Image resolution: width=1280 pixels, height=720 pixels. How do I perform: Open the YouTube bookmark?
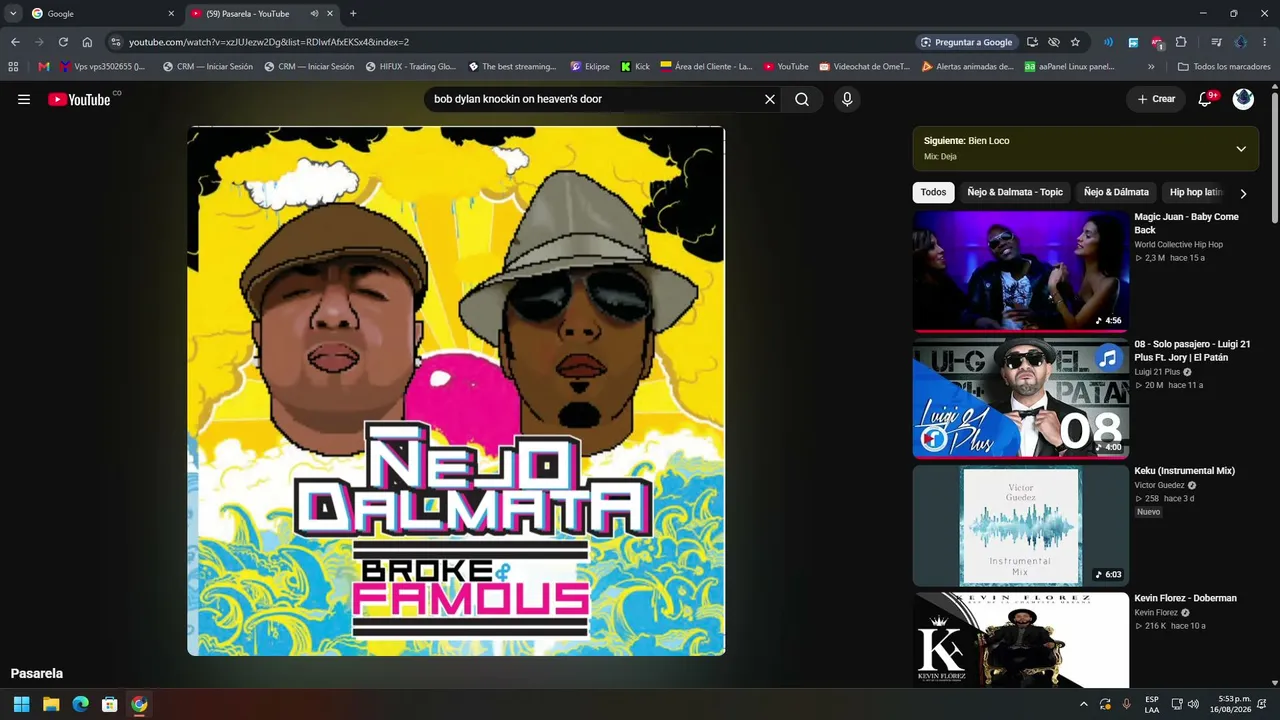click(x=786, y=67)
